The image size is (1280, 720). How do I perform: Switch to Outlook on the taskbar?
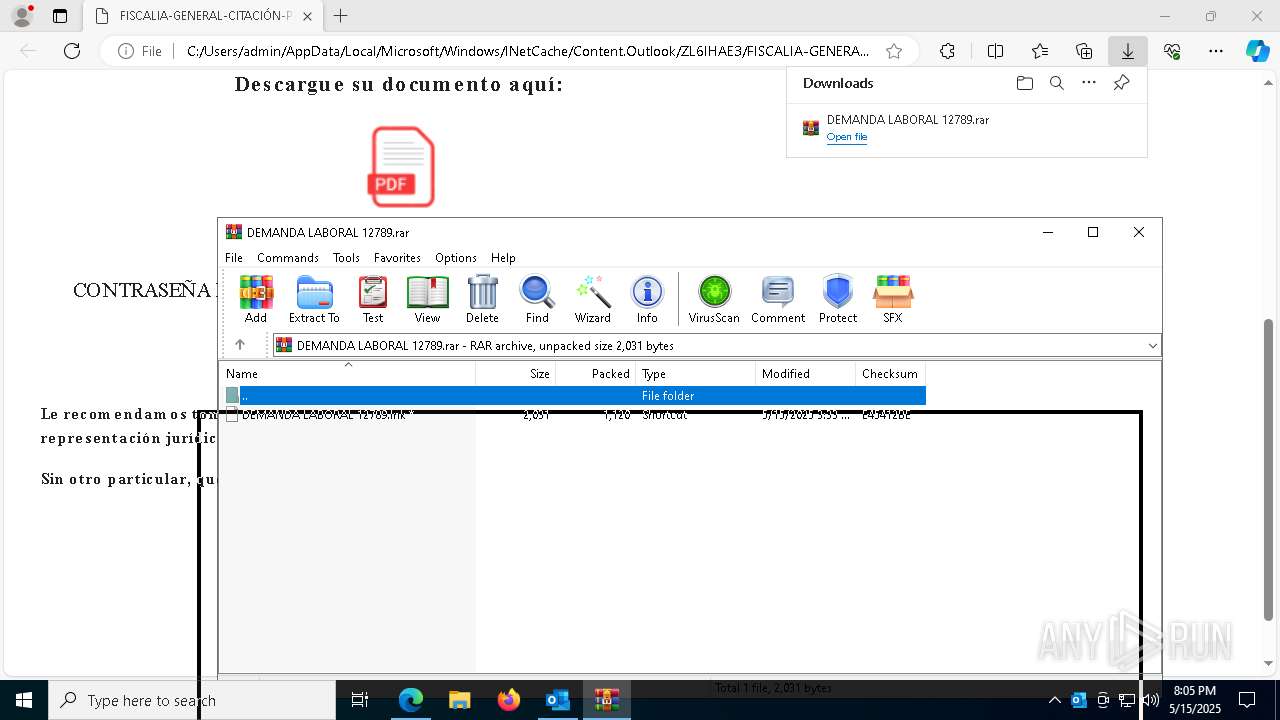(557, 700)
